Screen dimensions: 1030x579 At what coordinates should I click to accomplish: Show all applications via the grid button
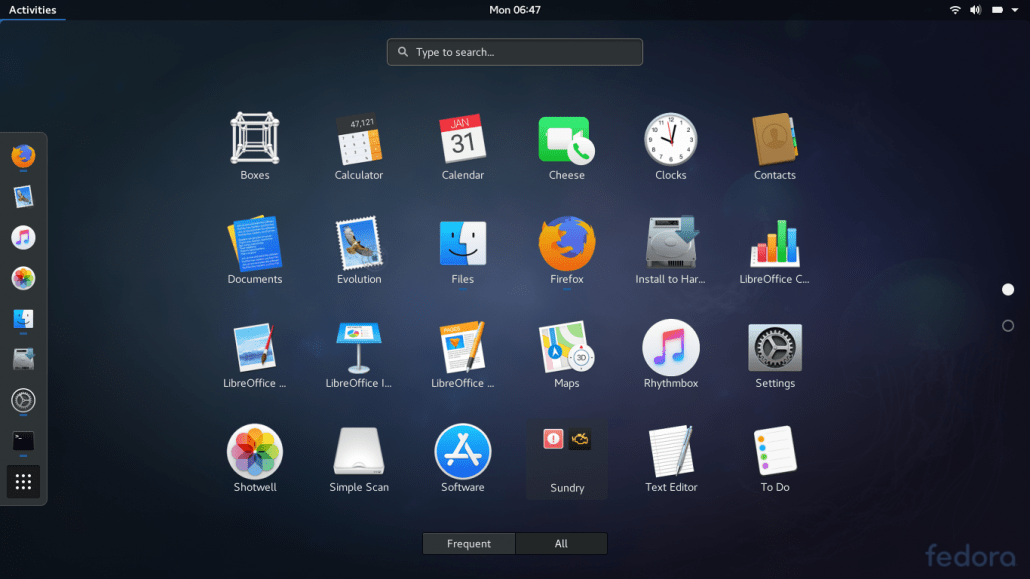(22, 481)
